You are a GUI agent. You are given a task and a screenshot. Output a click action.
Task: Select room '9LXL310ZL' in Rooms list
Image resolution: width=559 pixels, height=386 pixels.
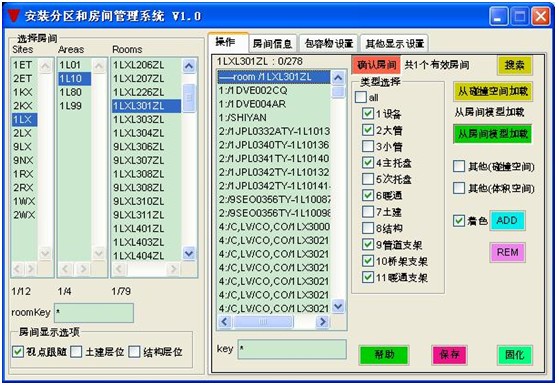146,201
